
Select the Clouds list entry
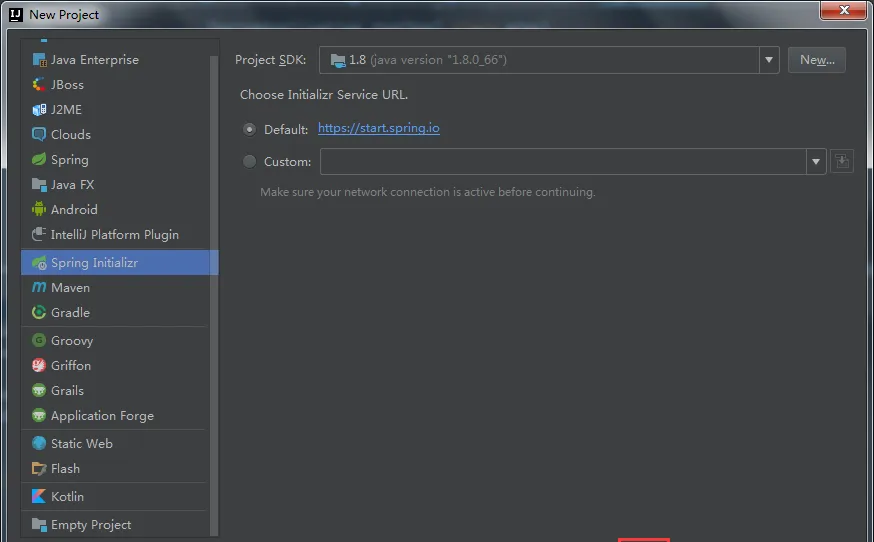pos(115,134)
